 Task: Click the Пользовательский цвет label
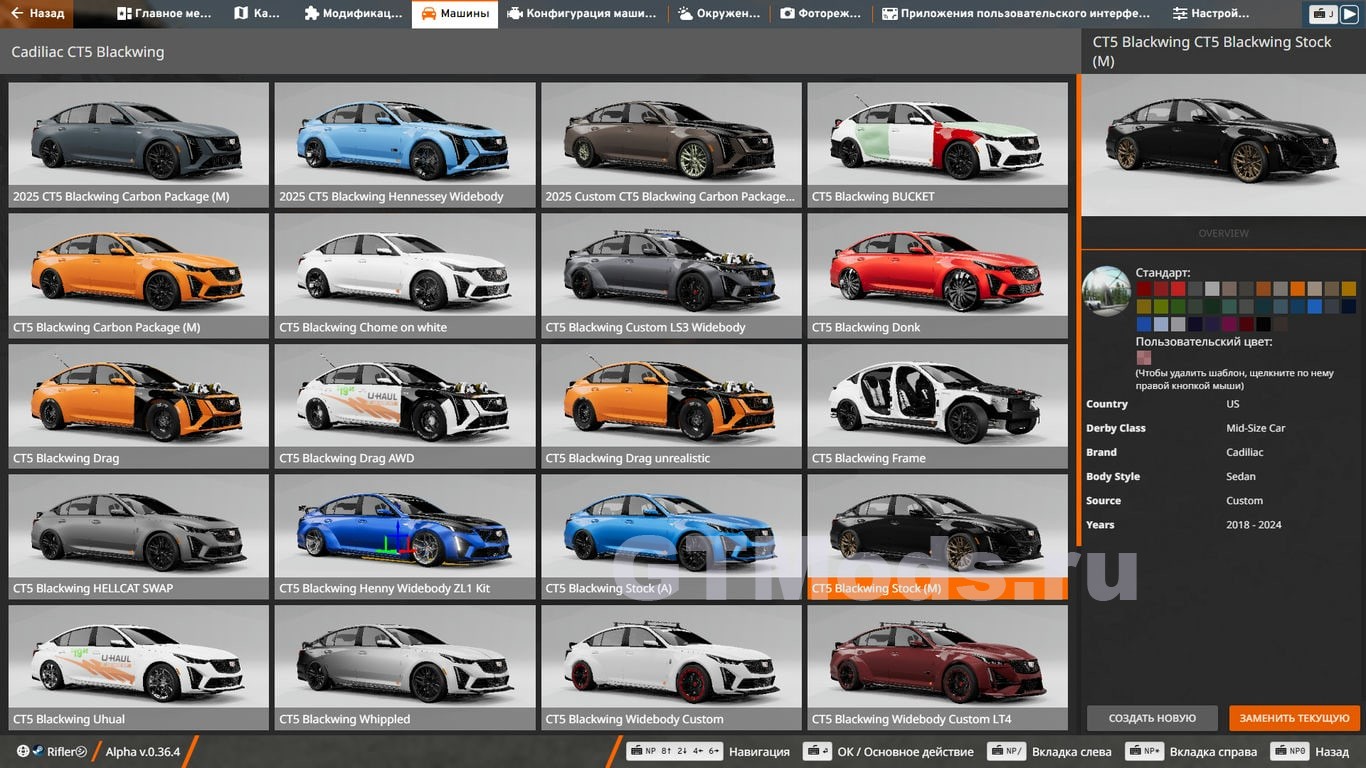[x=1204, y=341]
